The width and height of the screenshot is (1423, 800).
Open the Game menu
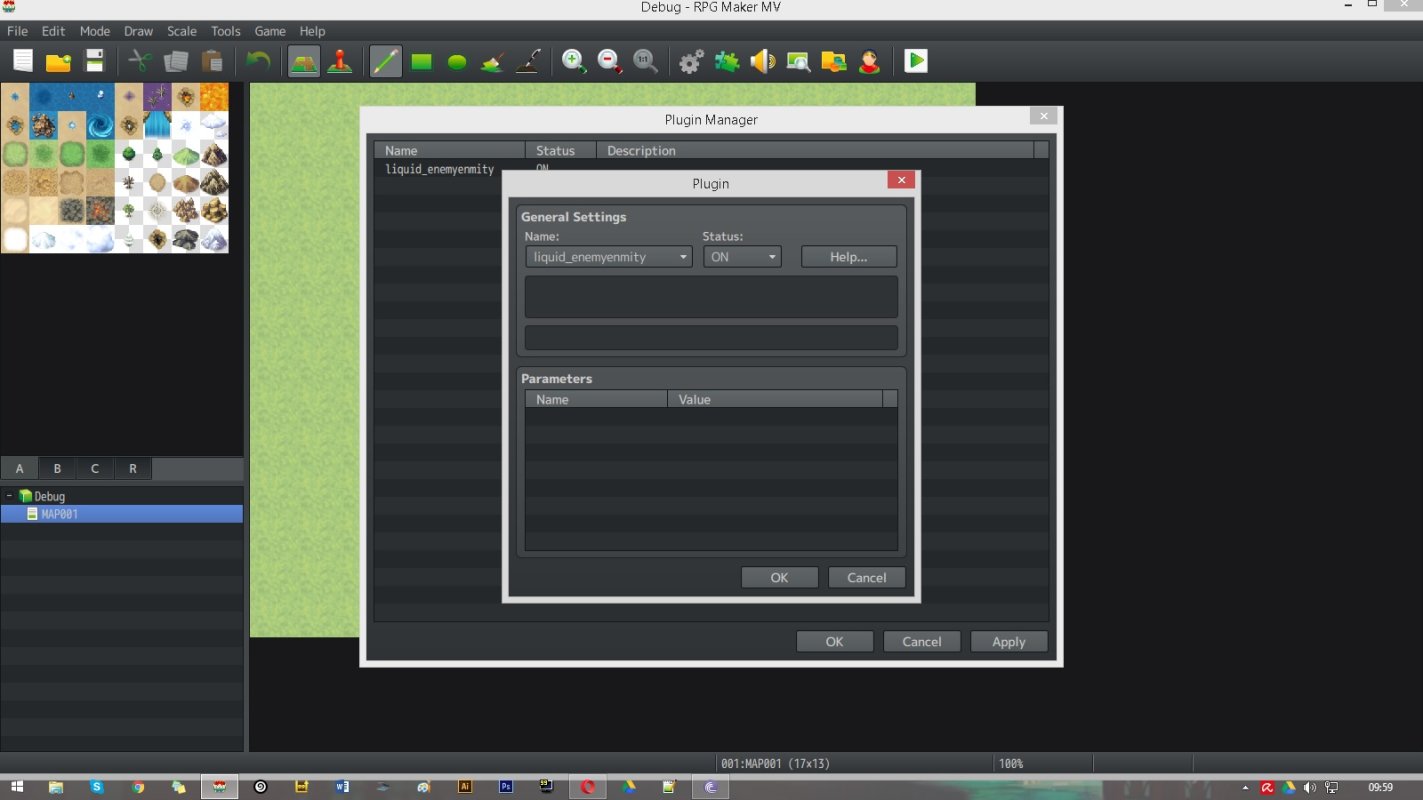(x=270, y=31)
